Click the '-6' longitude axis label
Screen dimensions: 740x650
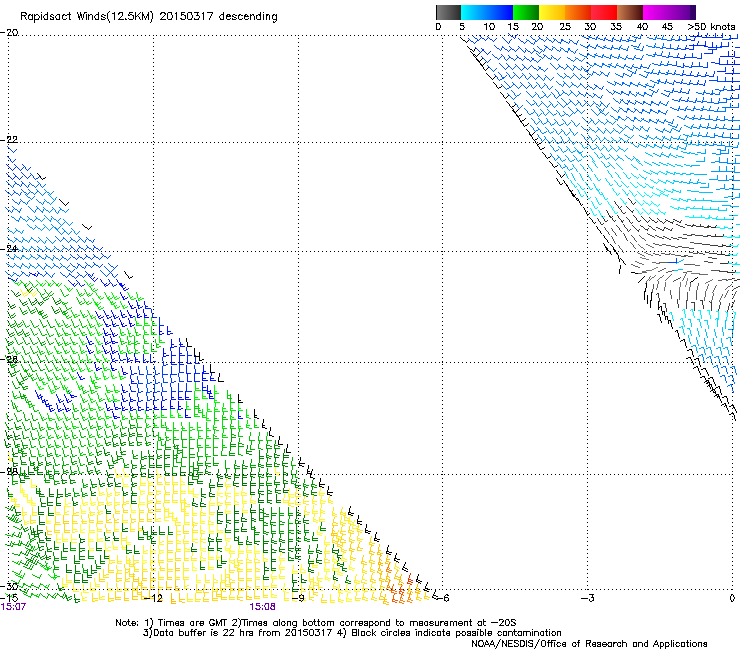pos(442,598)
